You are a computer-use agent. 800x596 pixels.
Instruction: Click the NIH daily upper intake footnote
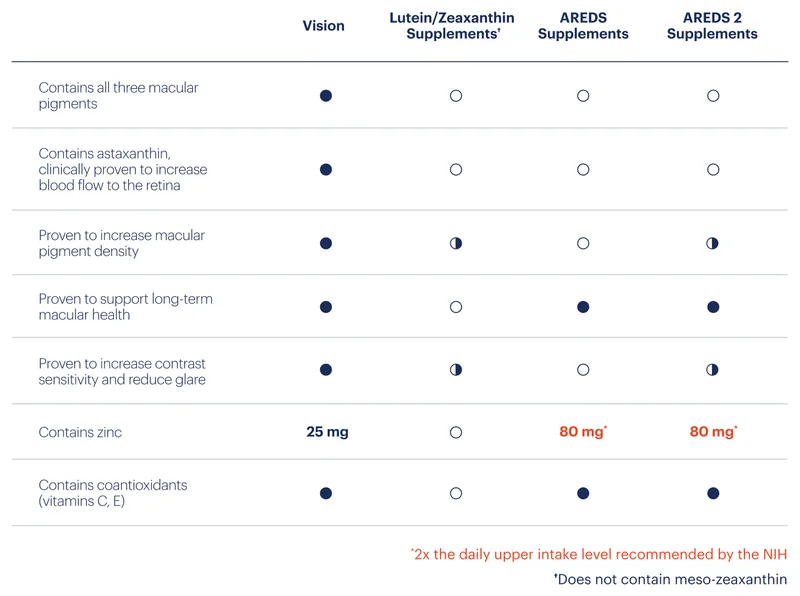point(599,555)
